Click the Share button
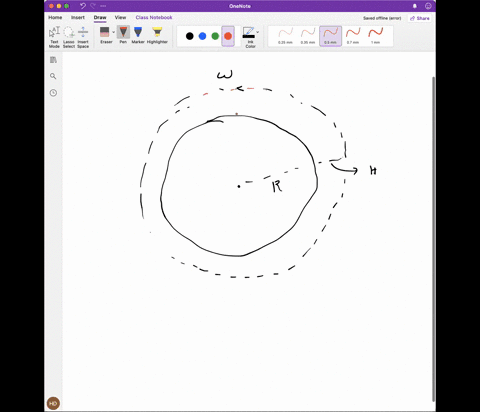This screenshot has height=412, width=480. (420, 18)
